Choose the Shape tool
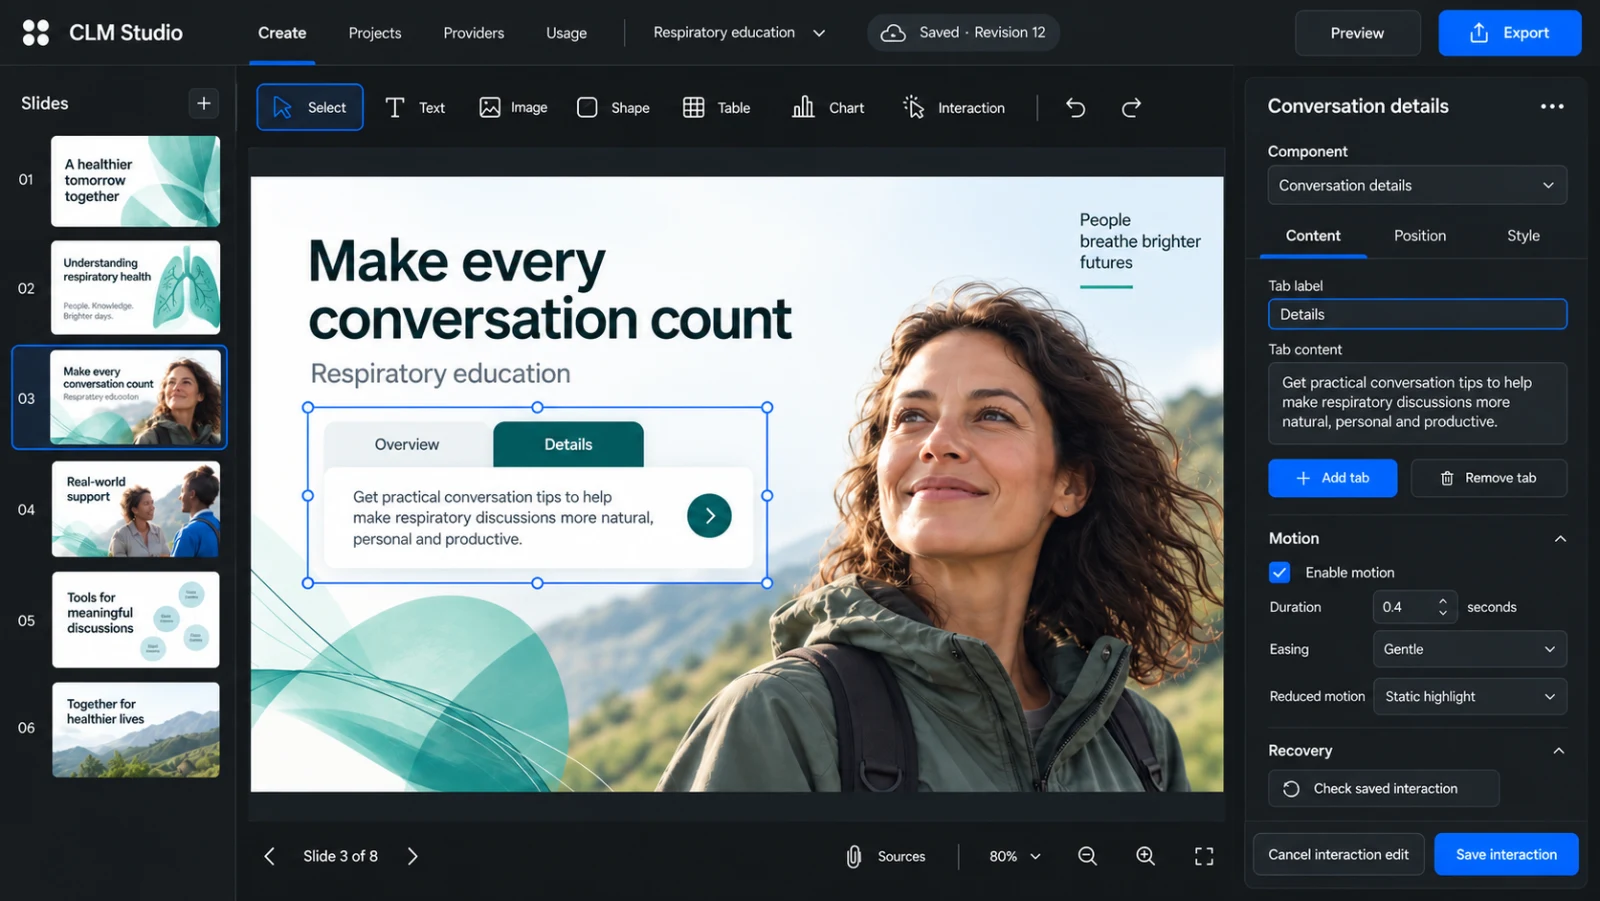The width and height of the screenshot is (1600, 901). pyautogui.click(x=614, y=107)
